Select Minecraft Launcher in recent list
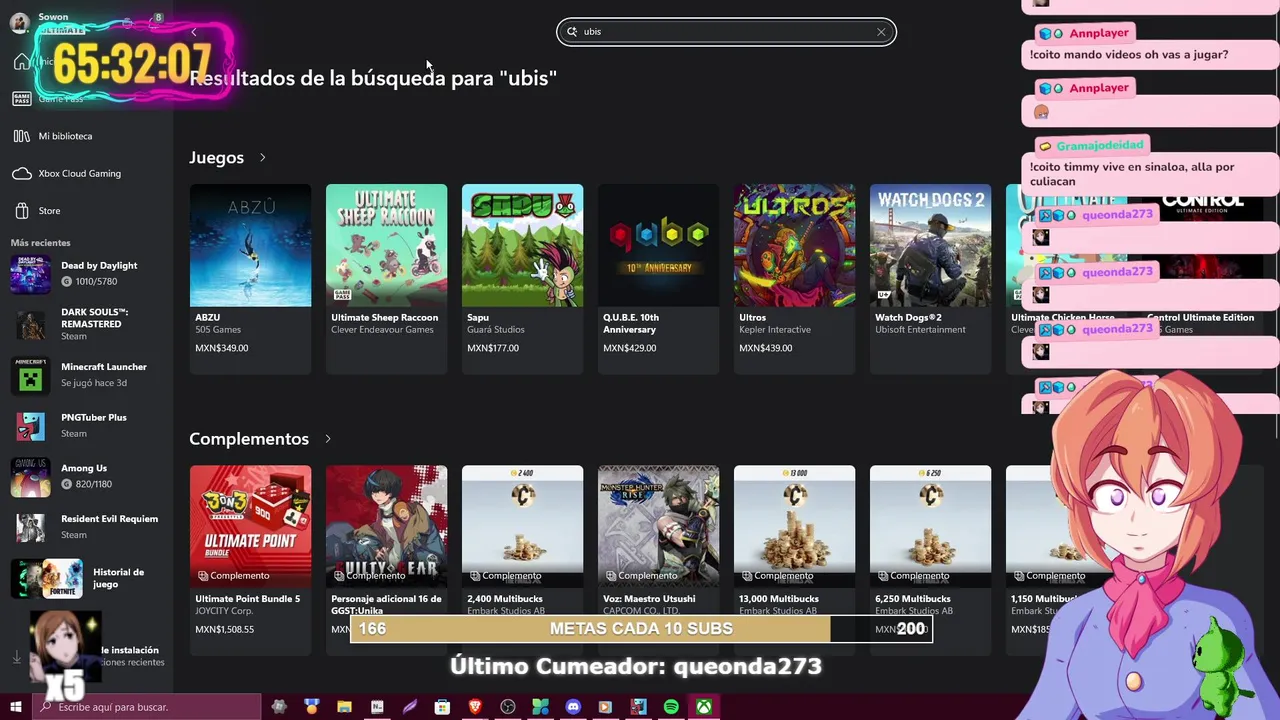The image size is (1280, 720). click(x=87, y=375)
